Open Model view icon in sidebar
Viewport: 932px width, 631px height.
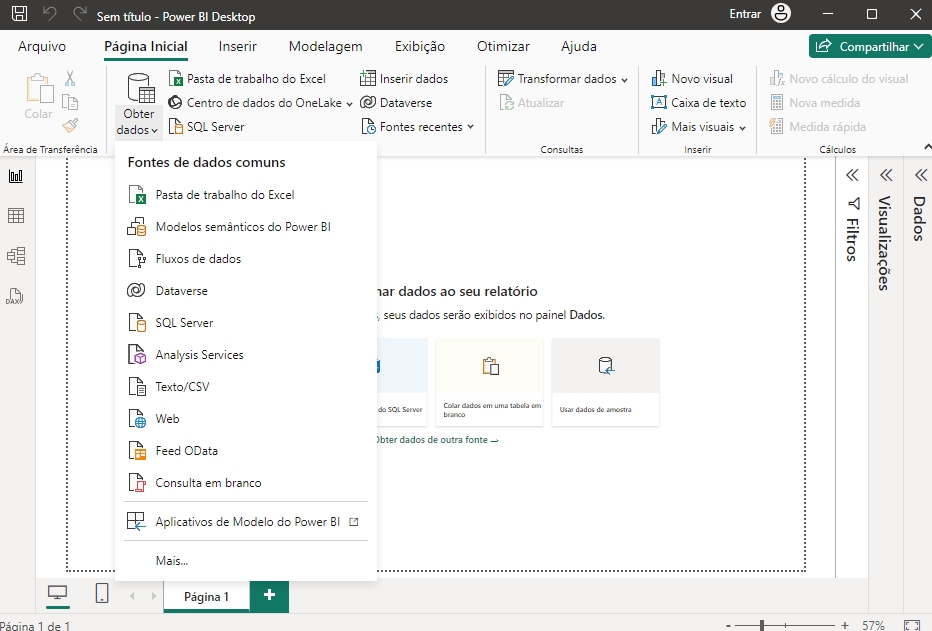[x=16, y=256]
